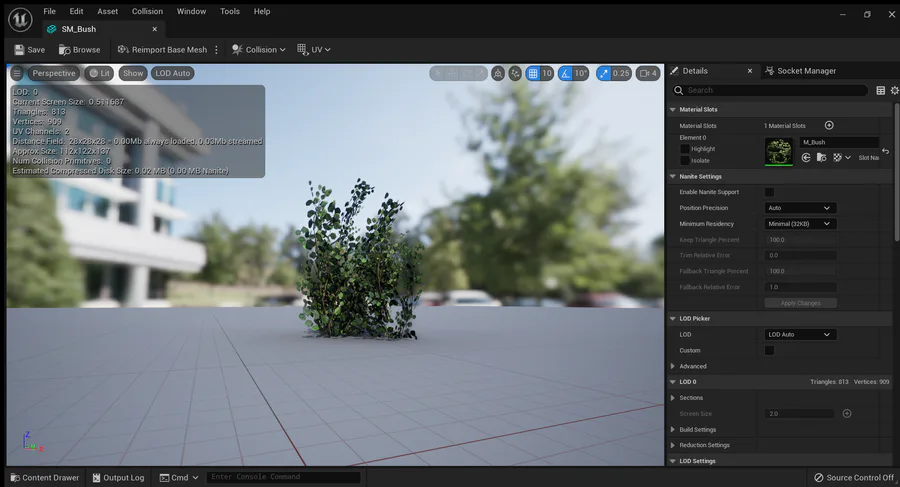900x487 pixels.
Task: Open Details panel settings gear
Action: (894, 90)
